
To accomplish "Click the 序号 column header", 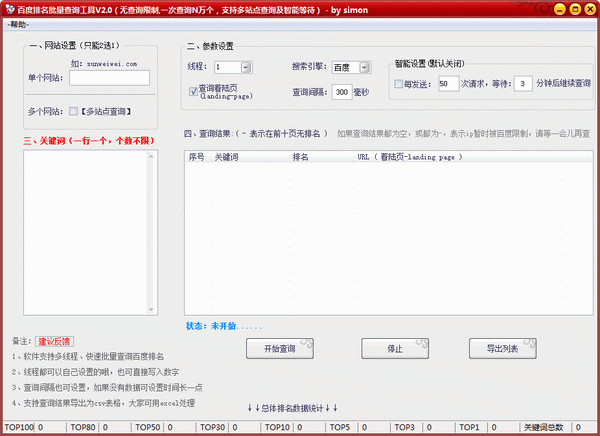I will 197,157.
